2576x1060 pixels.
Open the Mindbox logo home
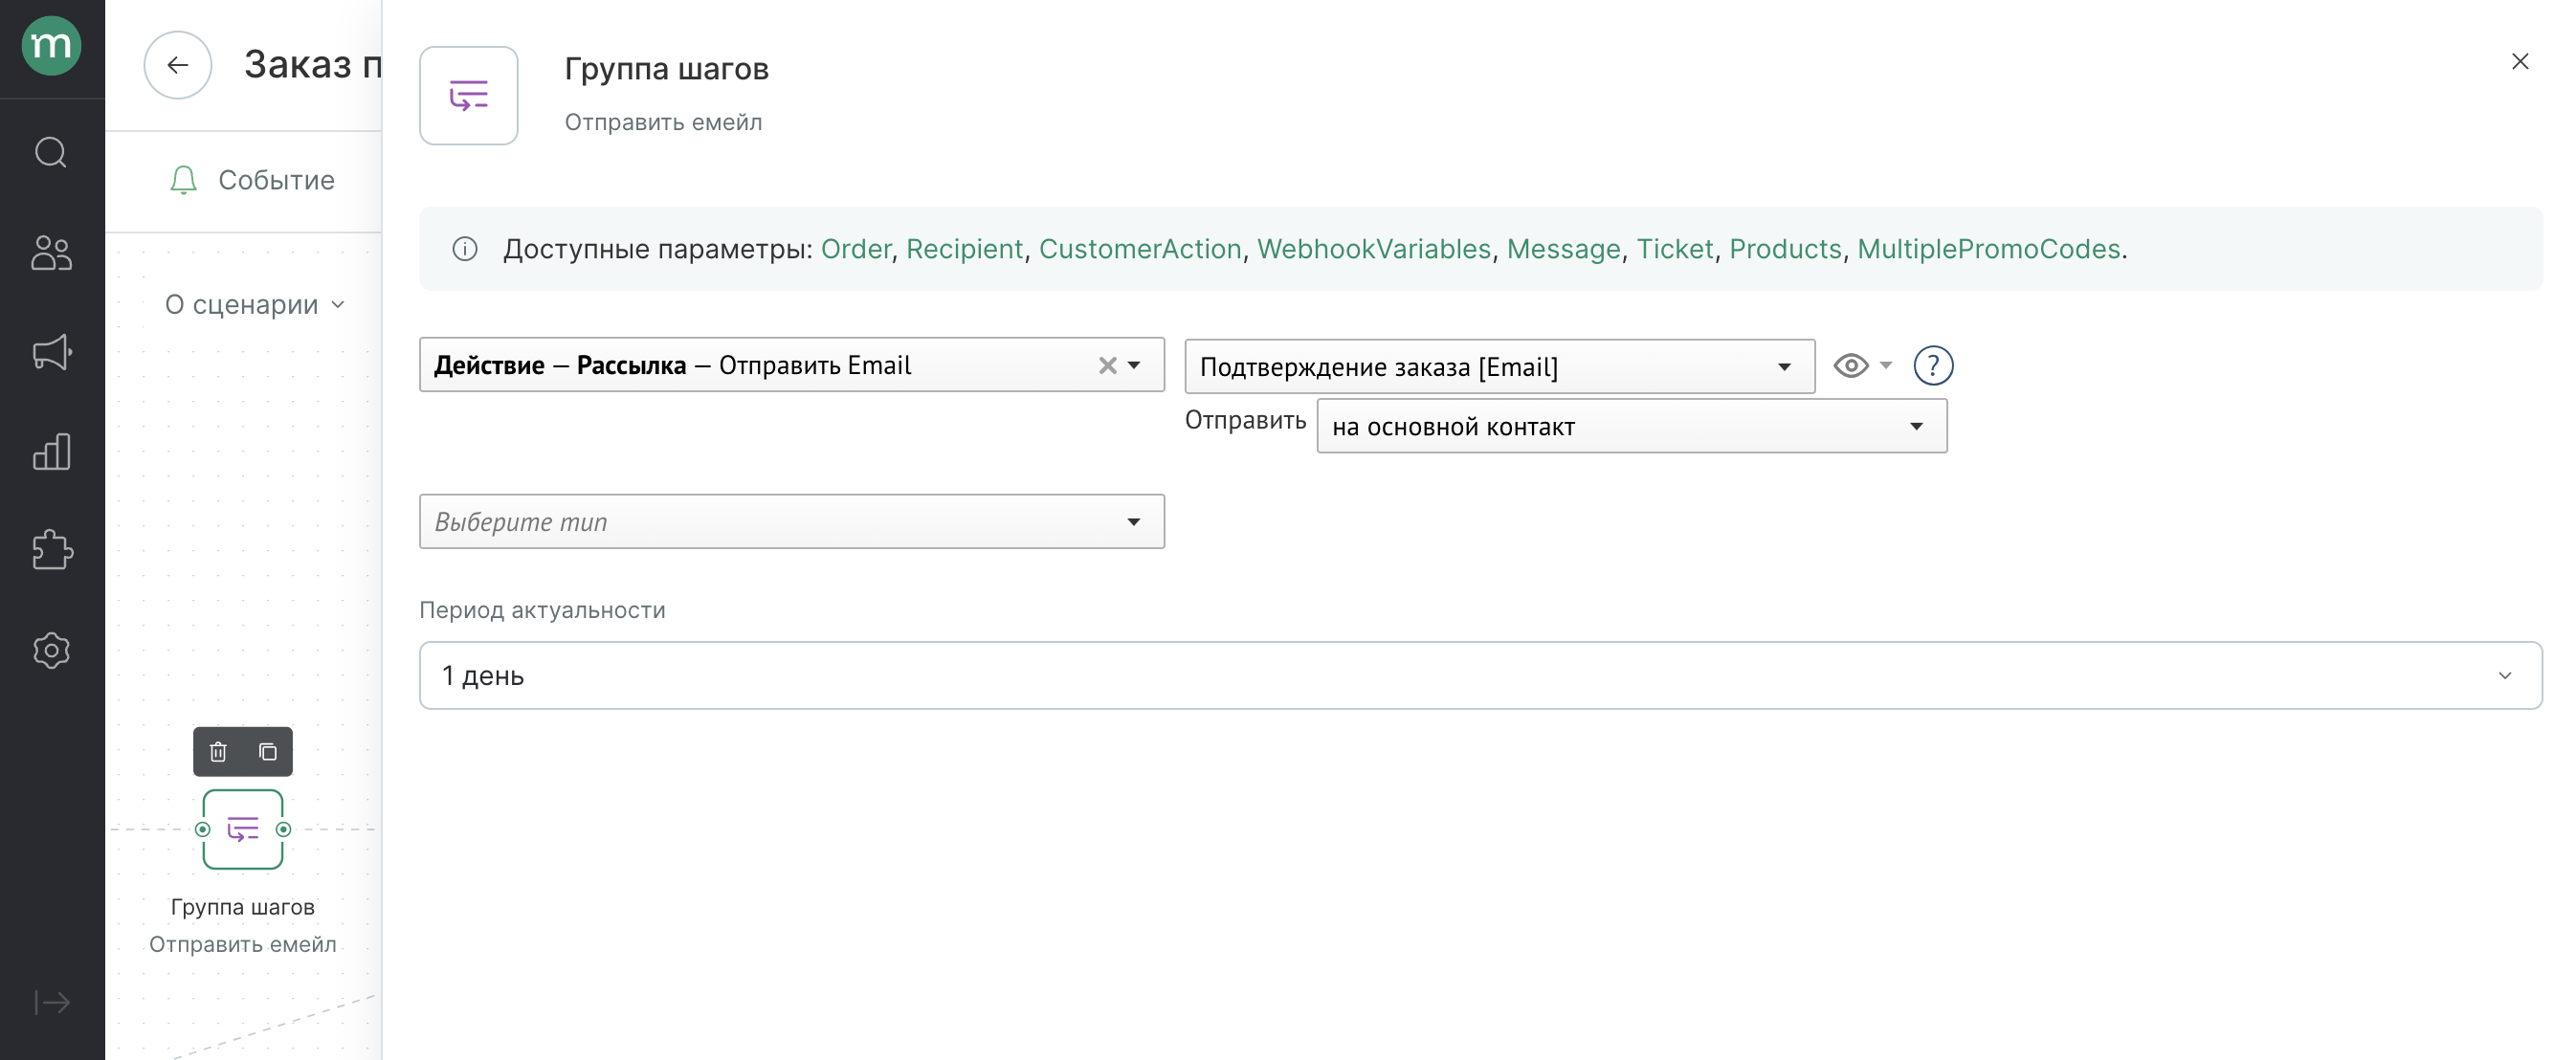tap(51, 46)
